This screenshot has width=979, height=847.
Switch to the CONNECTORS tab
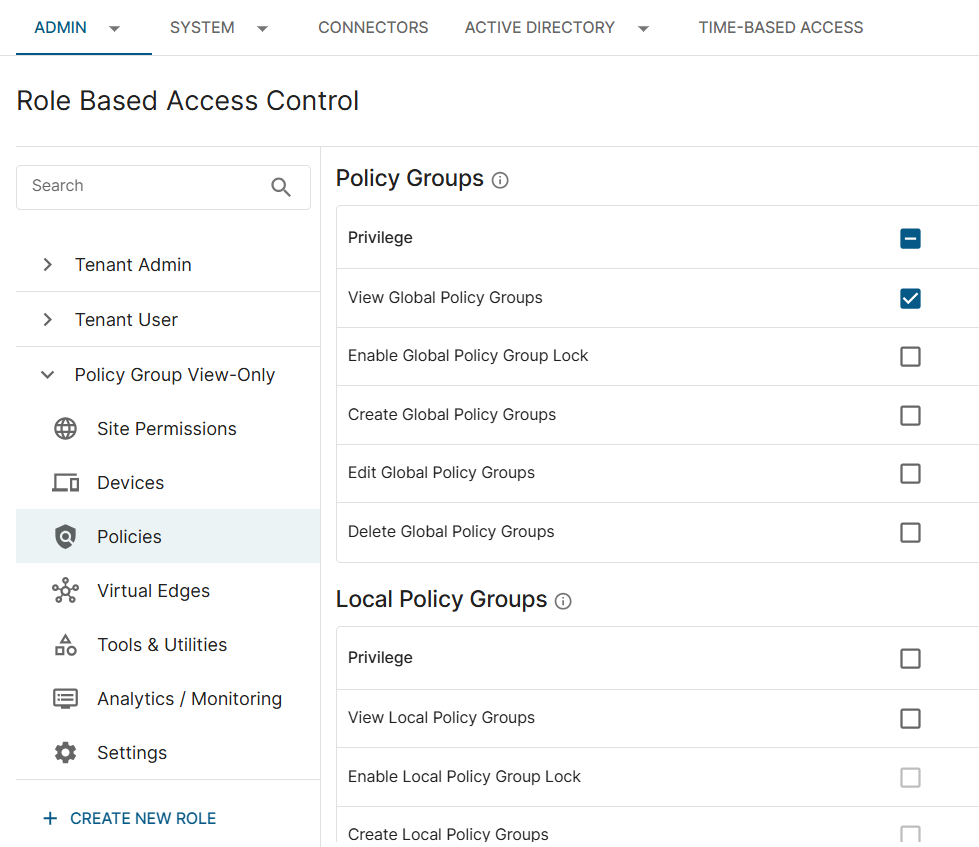coord(373,28)
